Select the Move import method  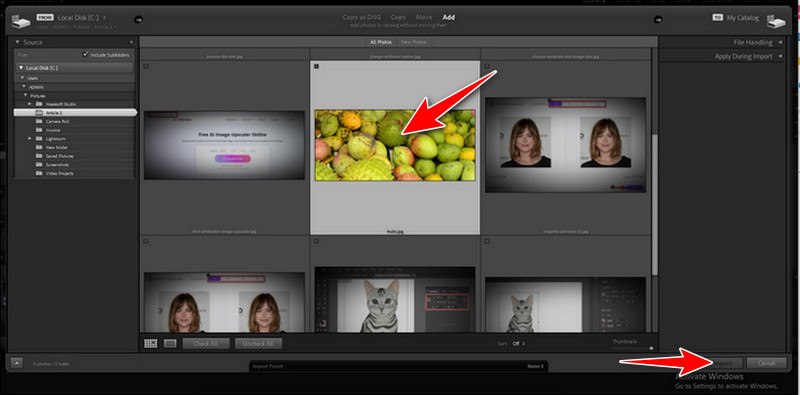pos(424,17)
